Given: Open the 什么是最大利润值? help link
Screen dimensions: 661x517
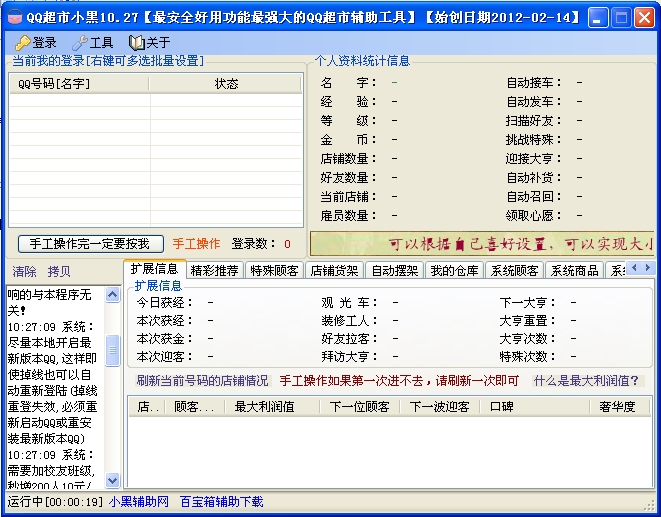Looking at the screenshot, I should (586, 381).
